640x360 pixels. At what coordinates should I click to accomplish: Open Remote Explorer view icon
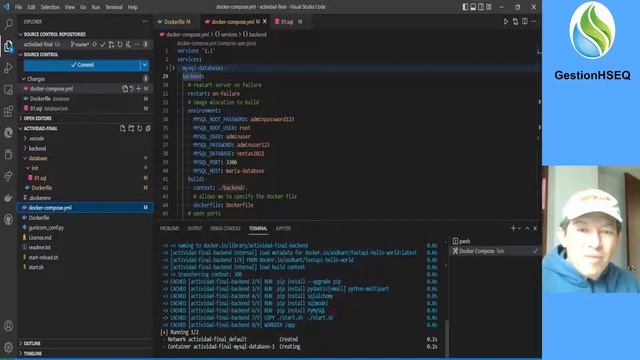9,89
